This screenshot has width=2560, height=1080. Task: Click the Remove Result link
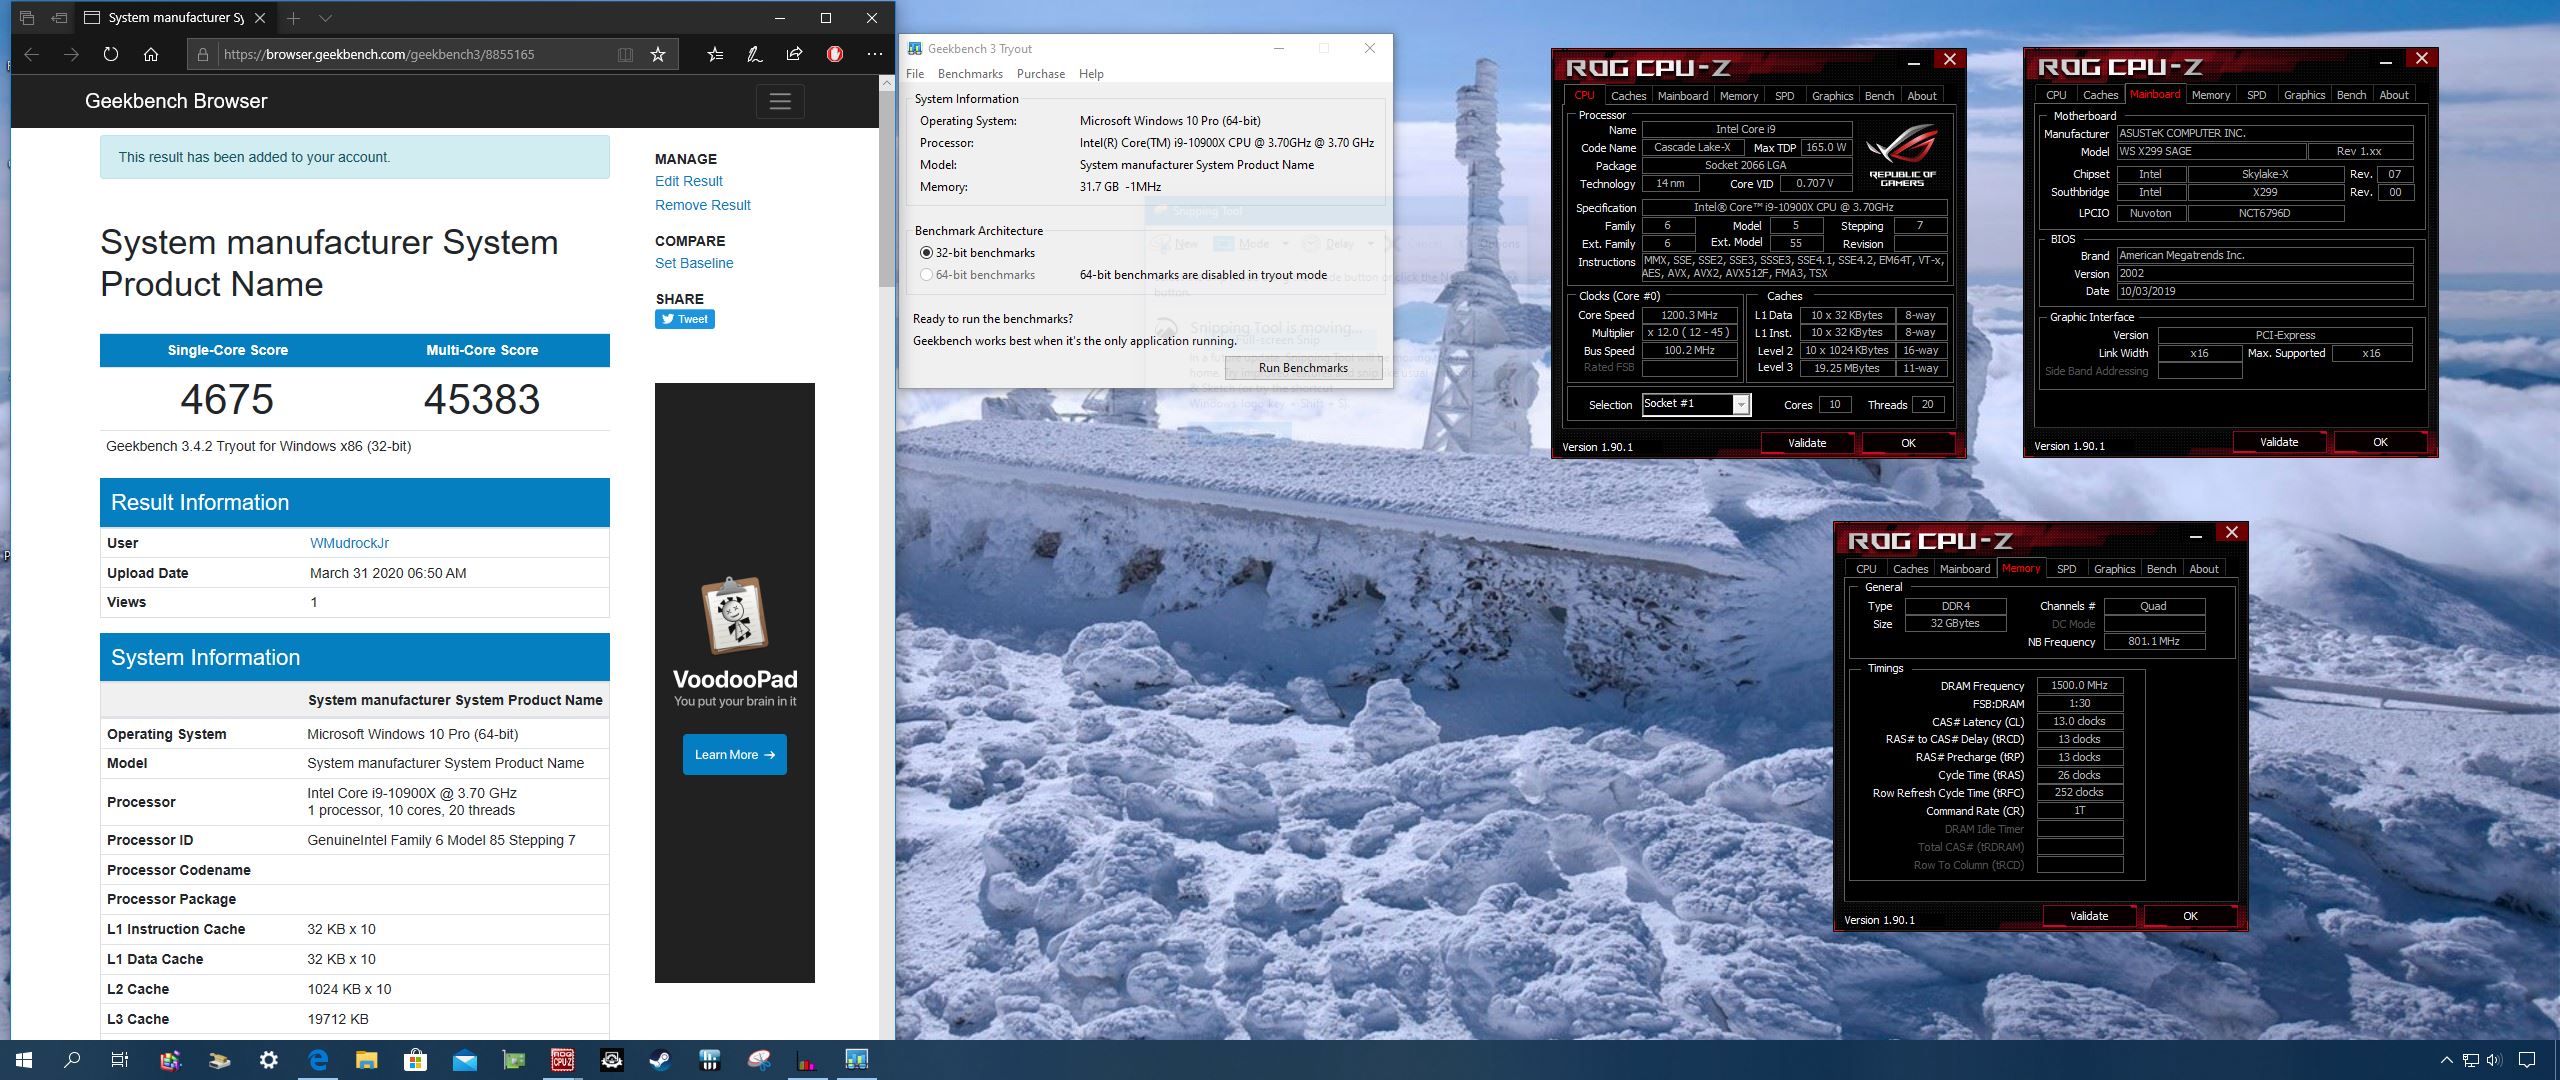703,205
